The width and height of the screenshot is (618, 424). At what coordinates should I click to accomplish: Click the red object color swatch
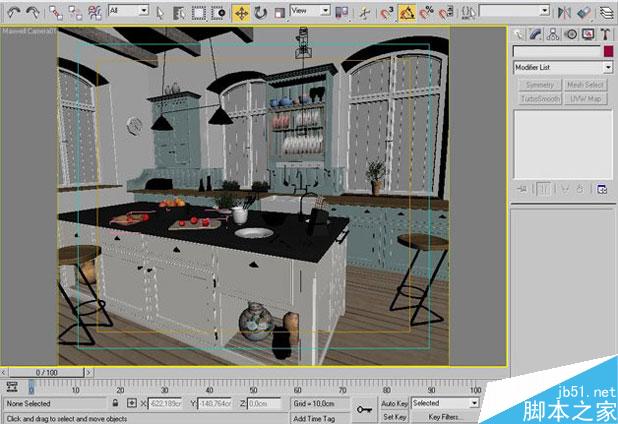tap(608, 51)
